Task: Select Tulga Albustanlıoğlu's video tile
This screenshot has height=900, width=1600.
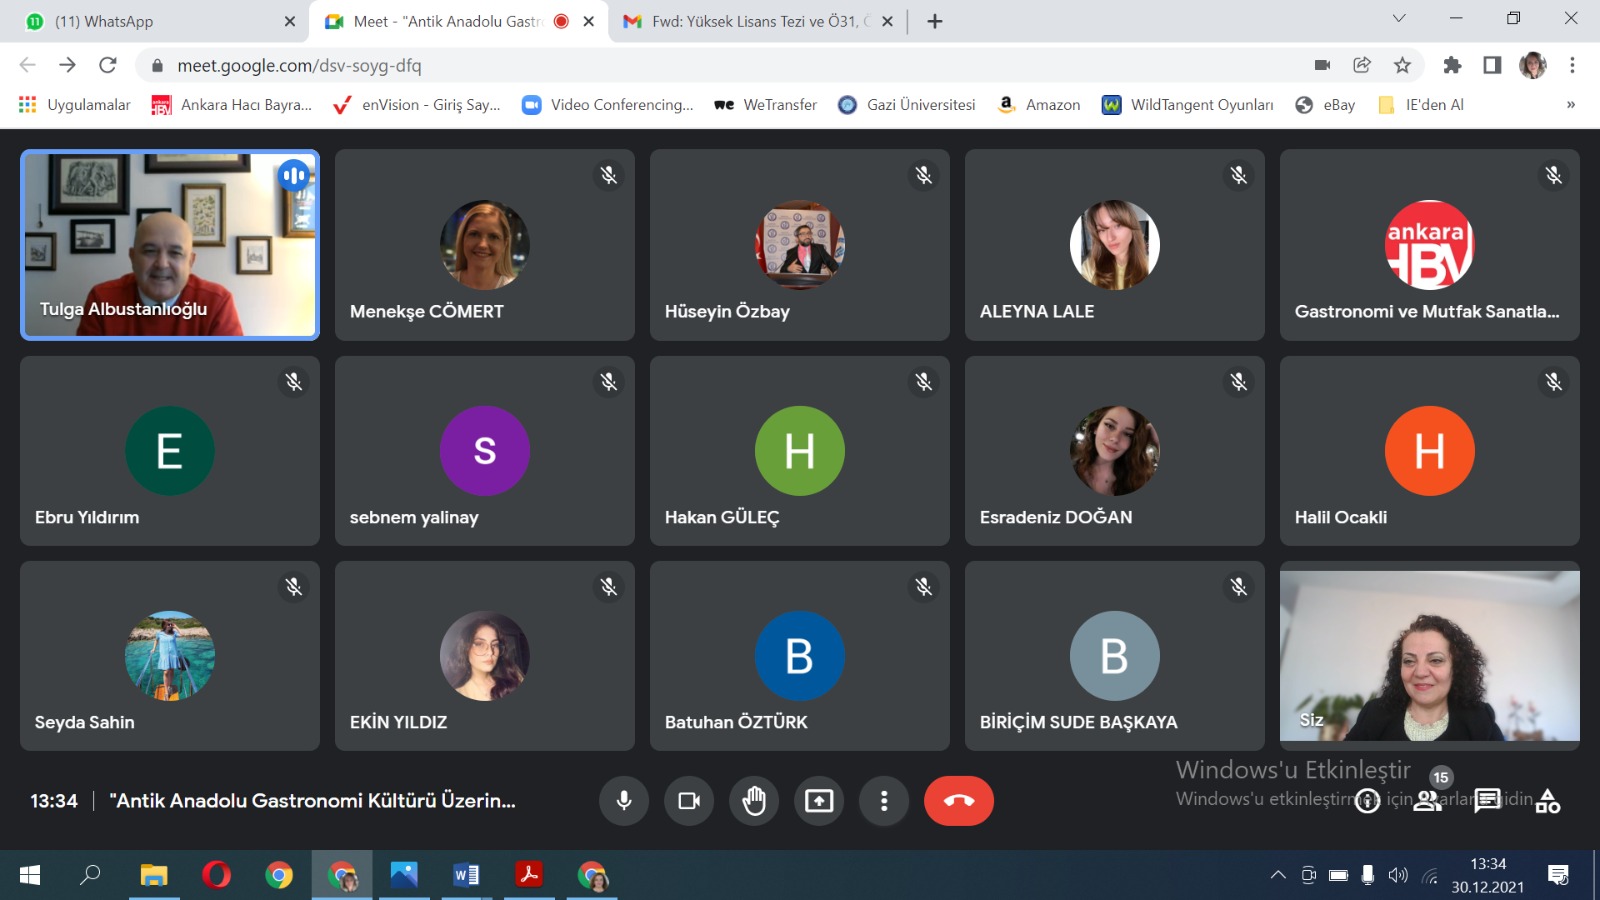Action: tap(170, 245)
